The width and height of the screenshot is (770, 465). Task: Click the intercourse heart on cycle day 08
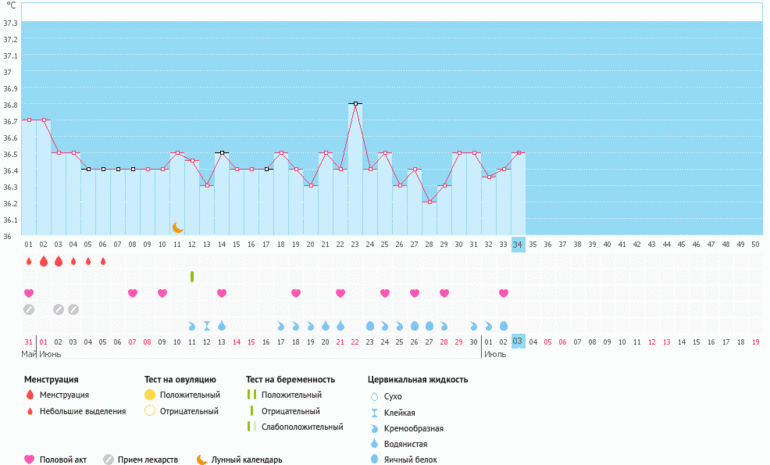pos(133,293)
